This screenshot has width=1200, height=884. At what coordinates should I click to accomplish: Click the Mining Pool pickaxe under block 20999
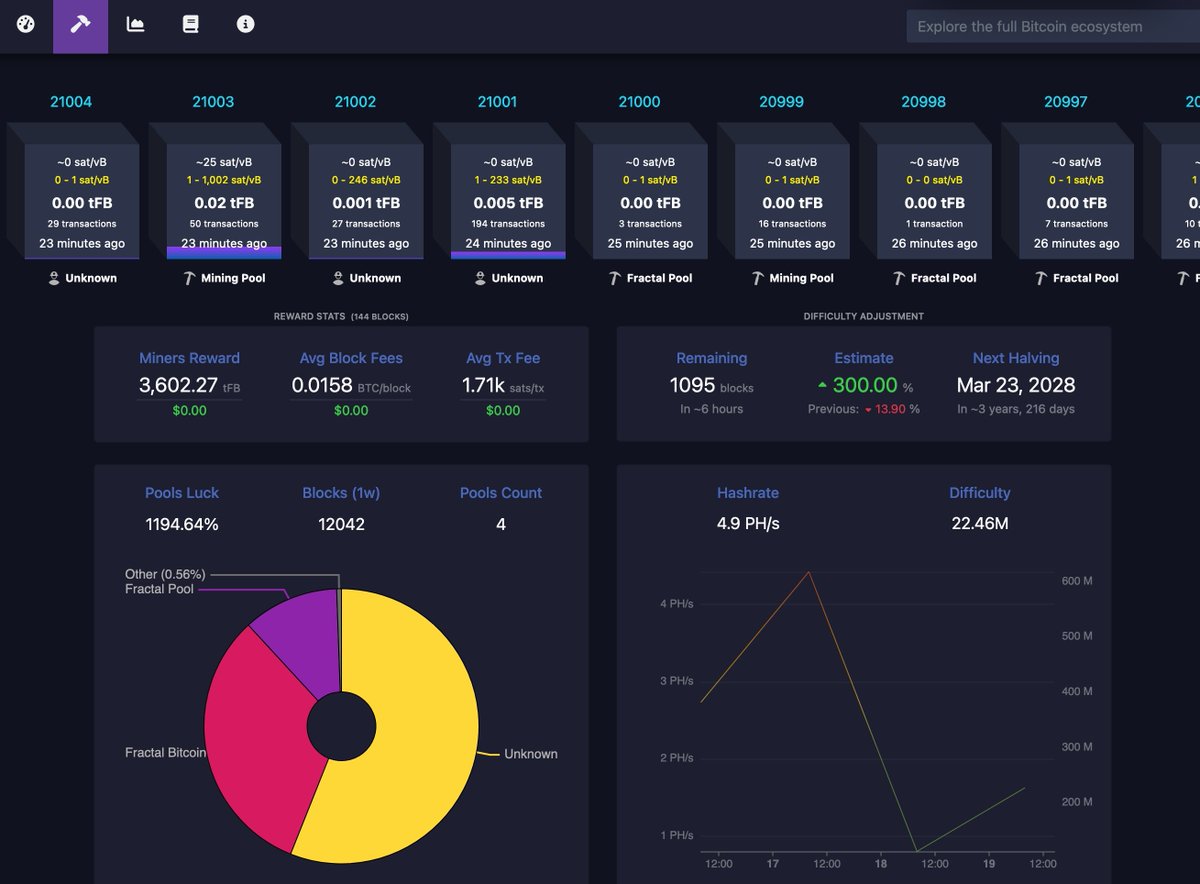pos(757,278)
